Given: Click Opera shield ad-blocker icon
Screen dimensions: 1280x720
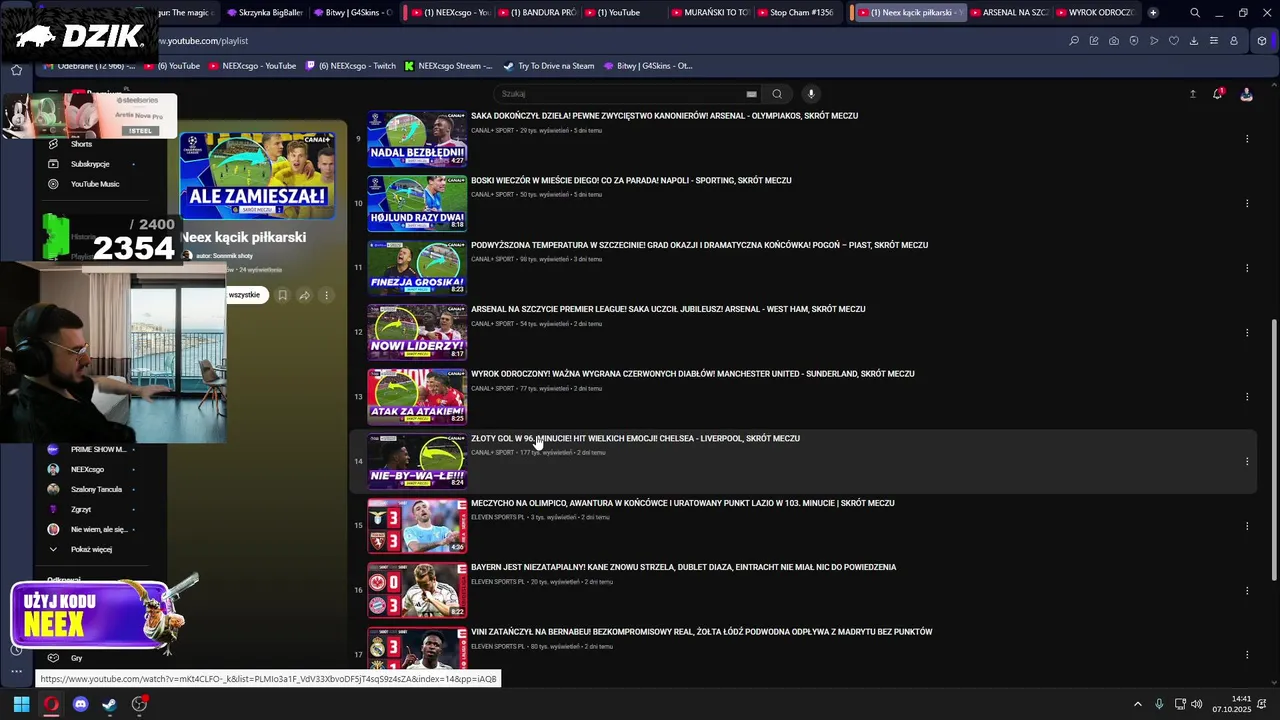Looking at the screenshot, I should point(1134,41).
